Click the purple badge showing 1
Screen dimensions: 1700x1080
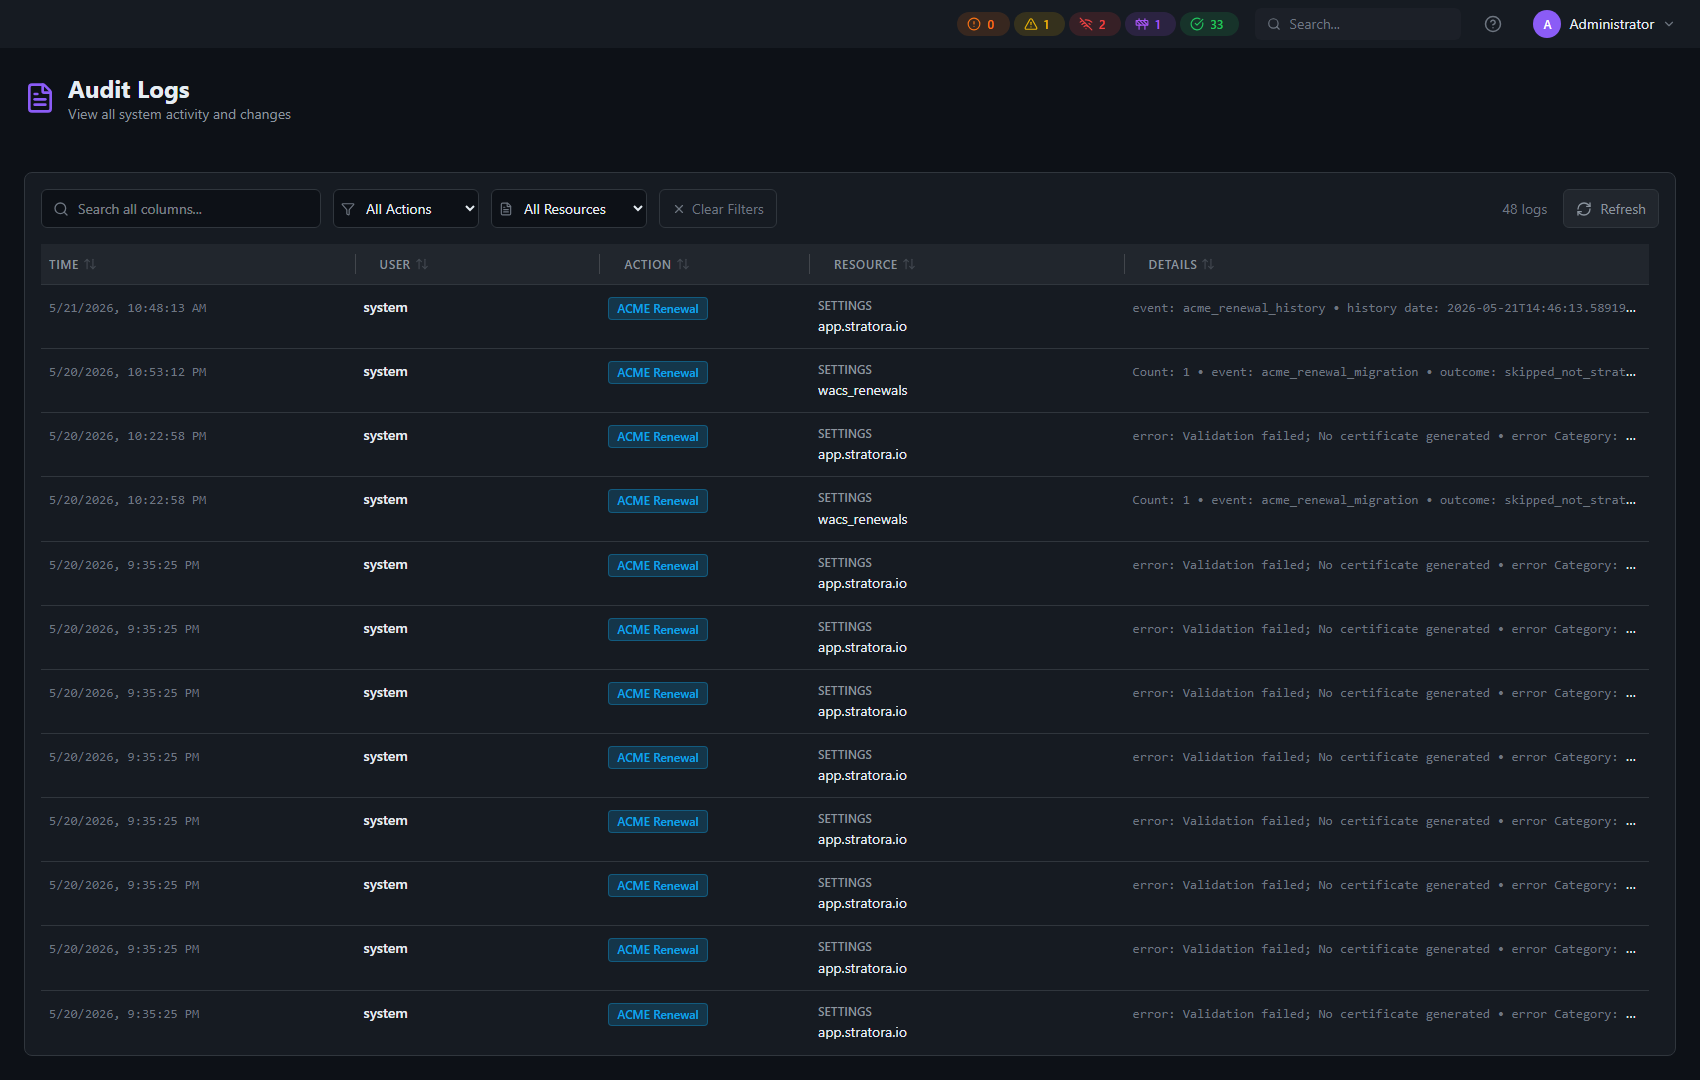click(x=1149, y=24)
